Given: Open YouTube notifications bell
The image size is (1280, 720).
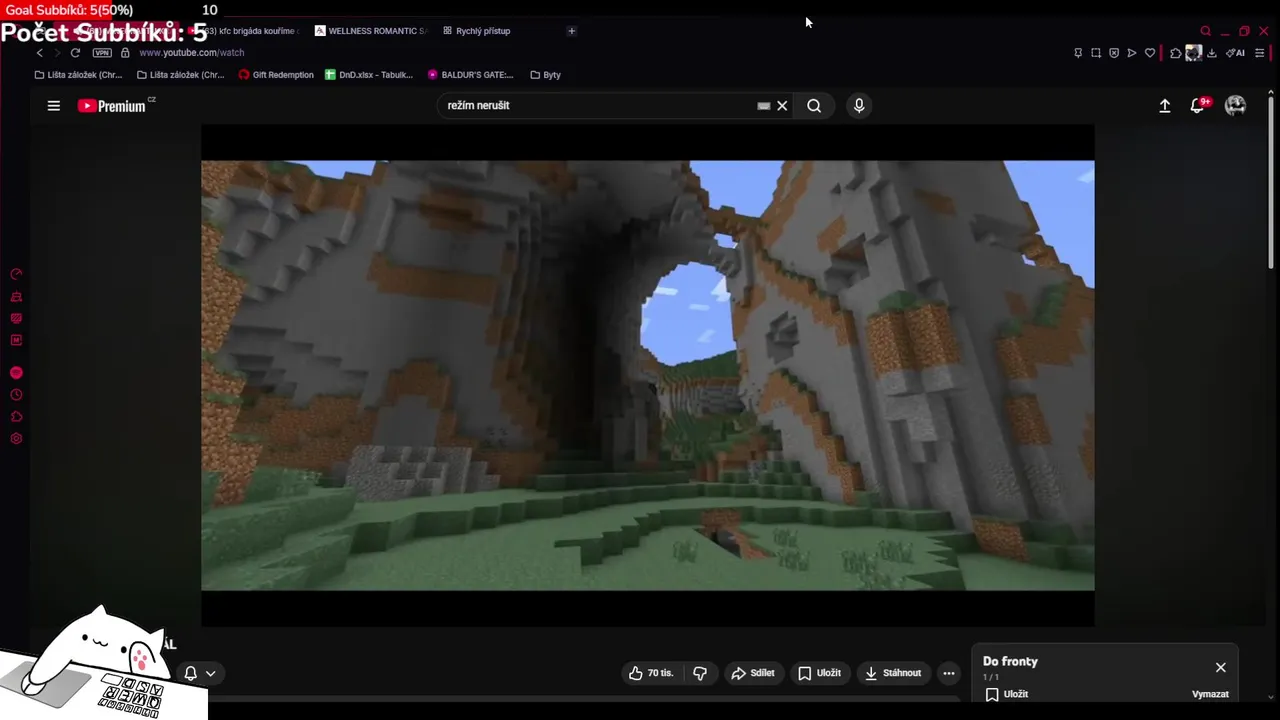Looking at the screenshot, I should 1197,106.
